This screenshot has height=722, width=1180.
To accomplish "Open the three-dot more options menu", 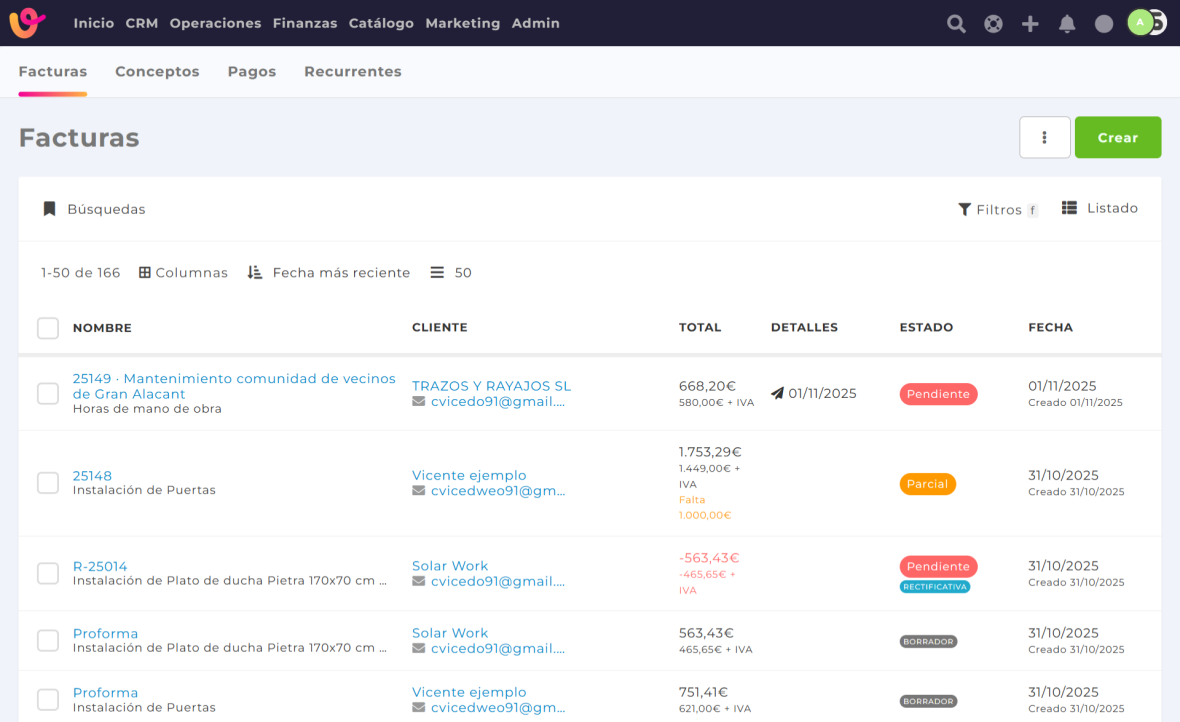I will [1044, 138].
